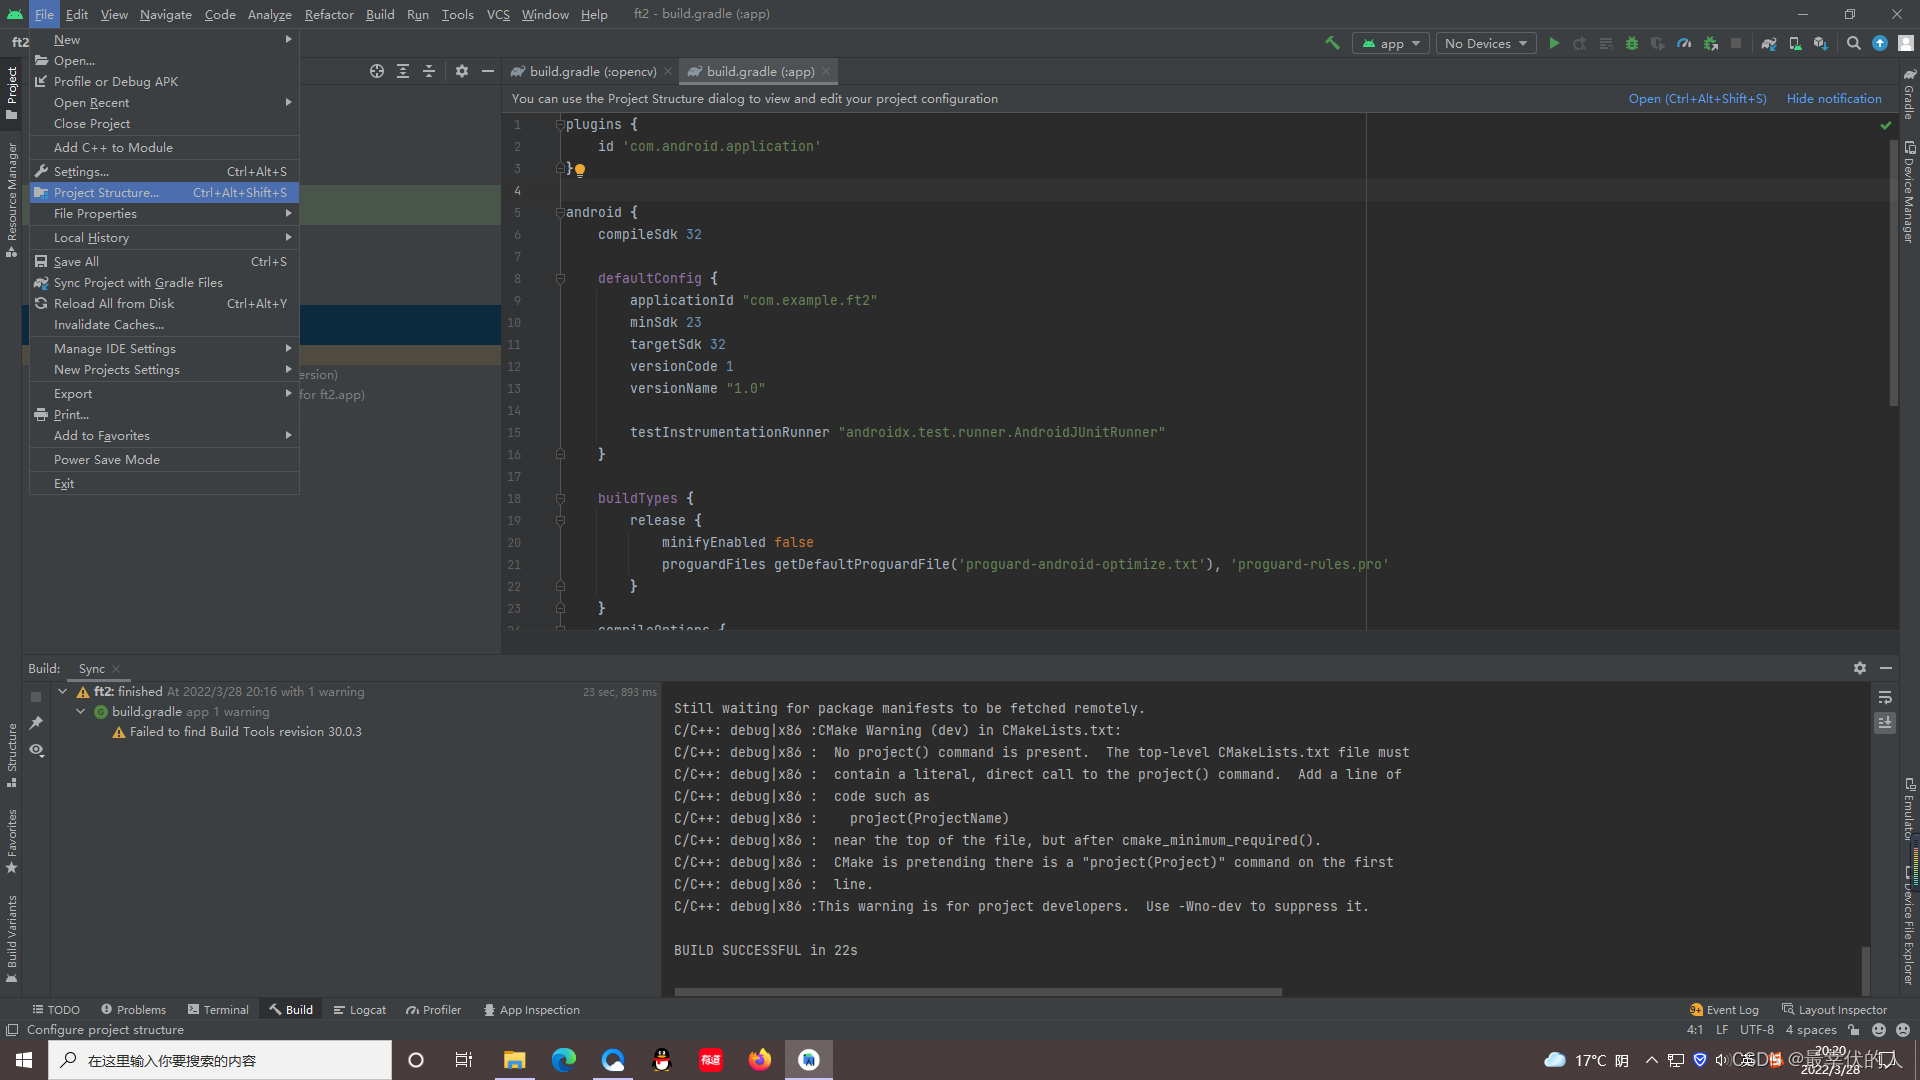Click Sync Project with Gradle elephant icon
Screen dimensions: 1920x1080
(1769, 43)
